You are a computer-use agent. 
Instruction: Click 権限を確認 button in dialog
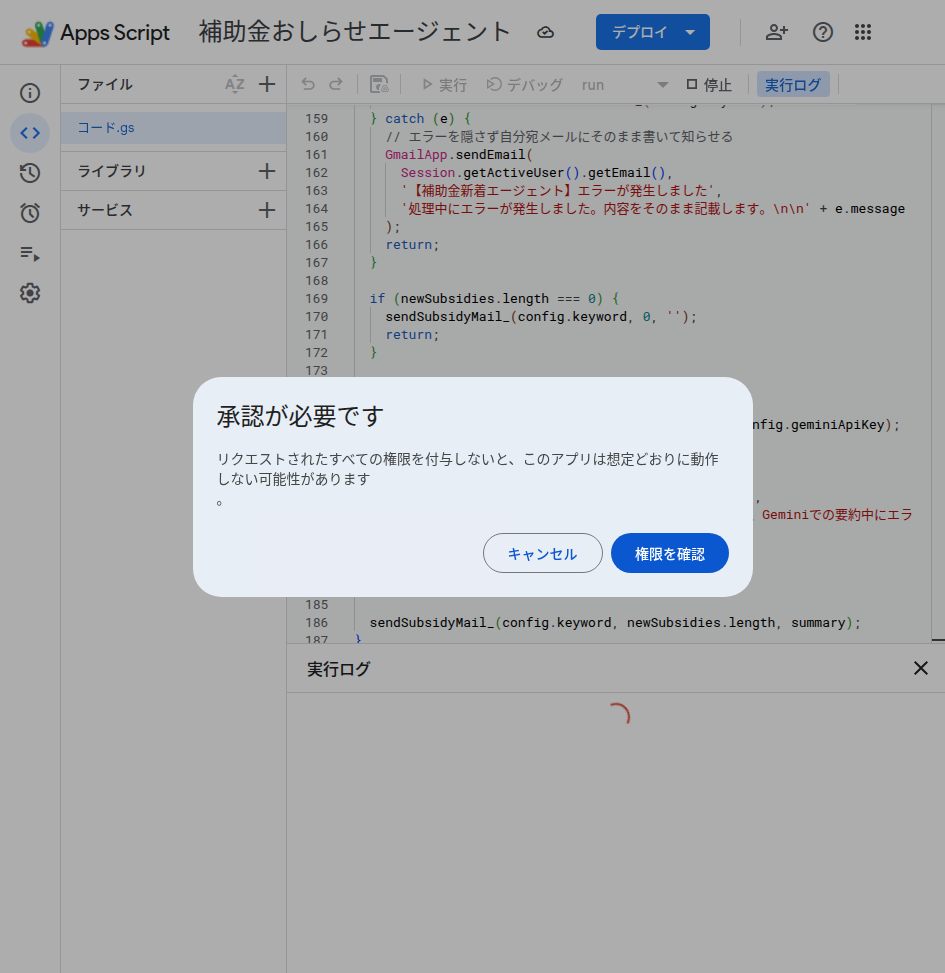(x=670, y=553)
